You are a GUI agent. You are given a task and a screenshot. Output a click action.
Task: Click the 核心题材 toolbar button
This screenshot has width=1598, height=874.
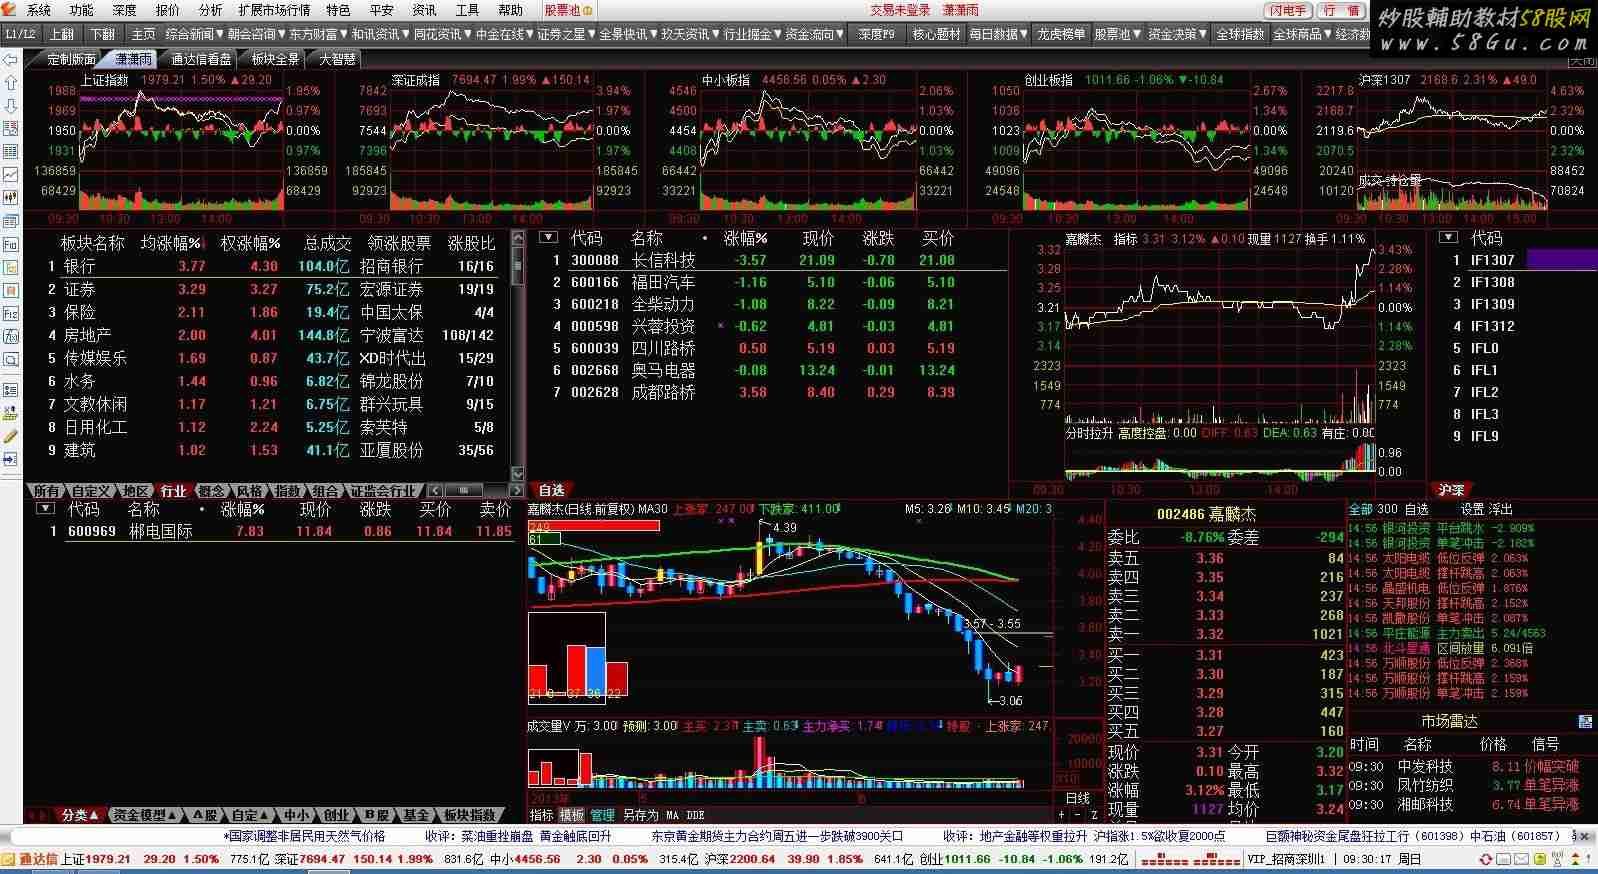936,34
